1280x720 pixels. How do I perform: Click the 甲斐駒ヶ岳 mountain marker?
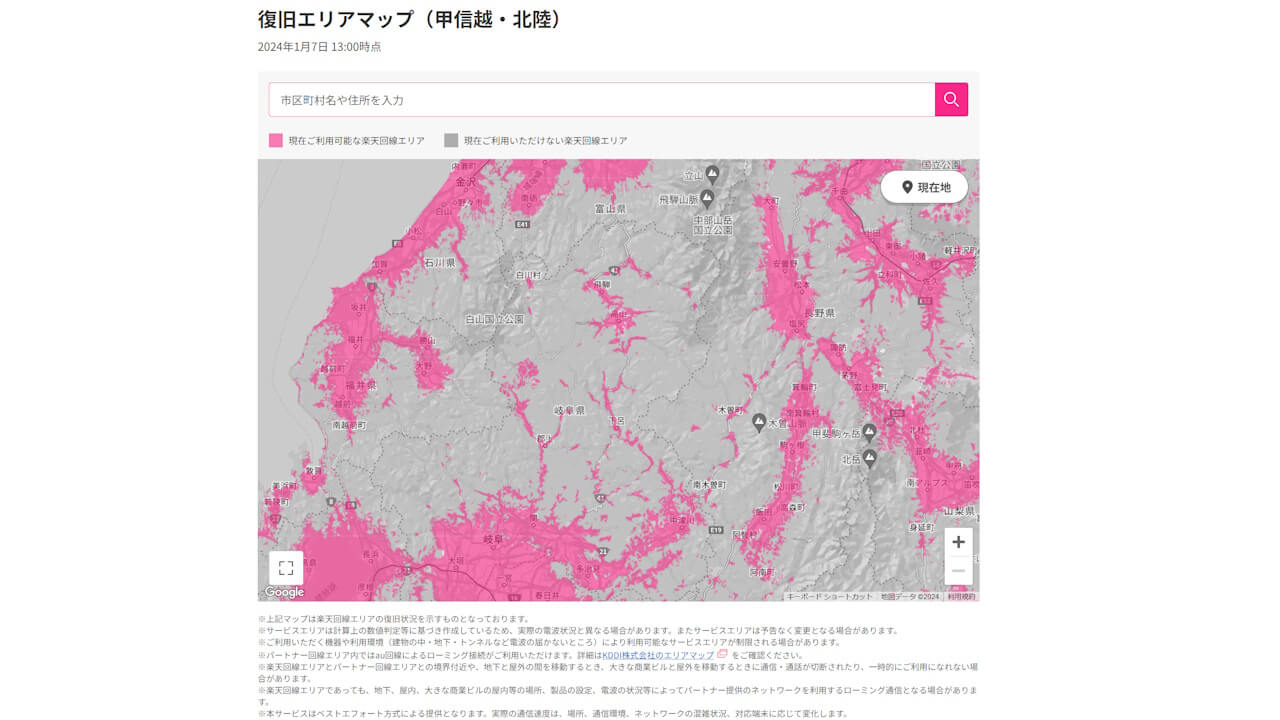[x=869, y=431]
